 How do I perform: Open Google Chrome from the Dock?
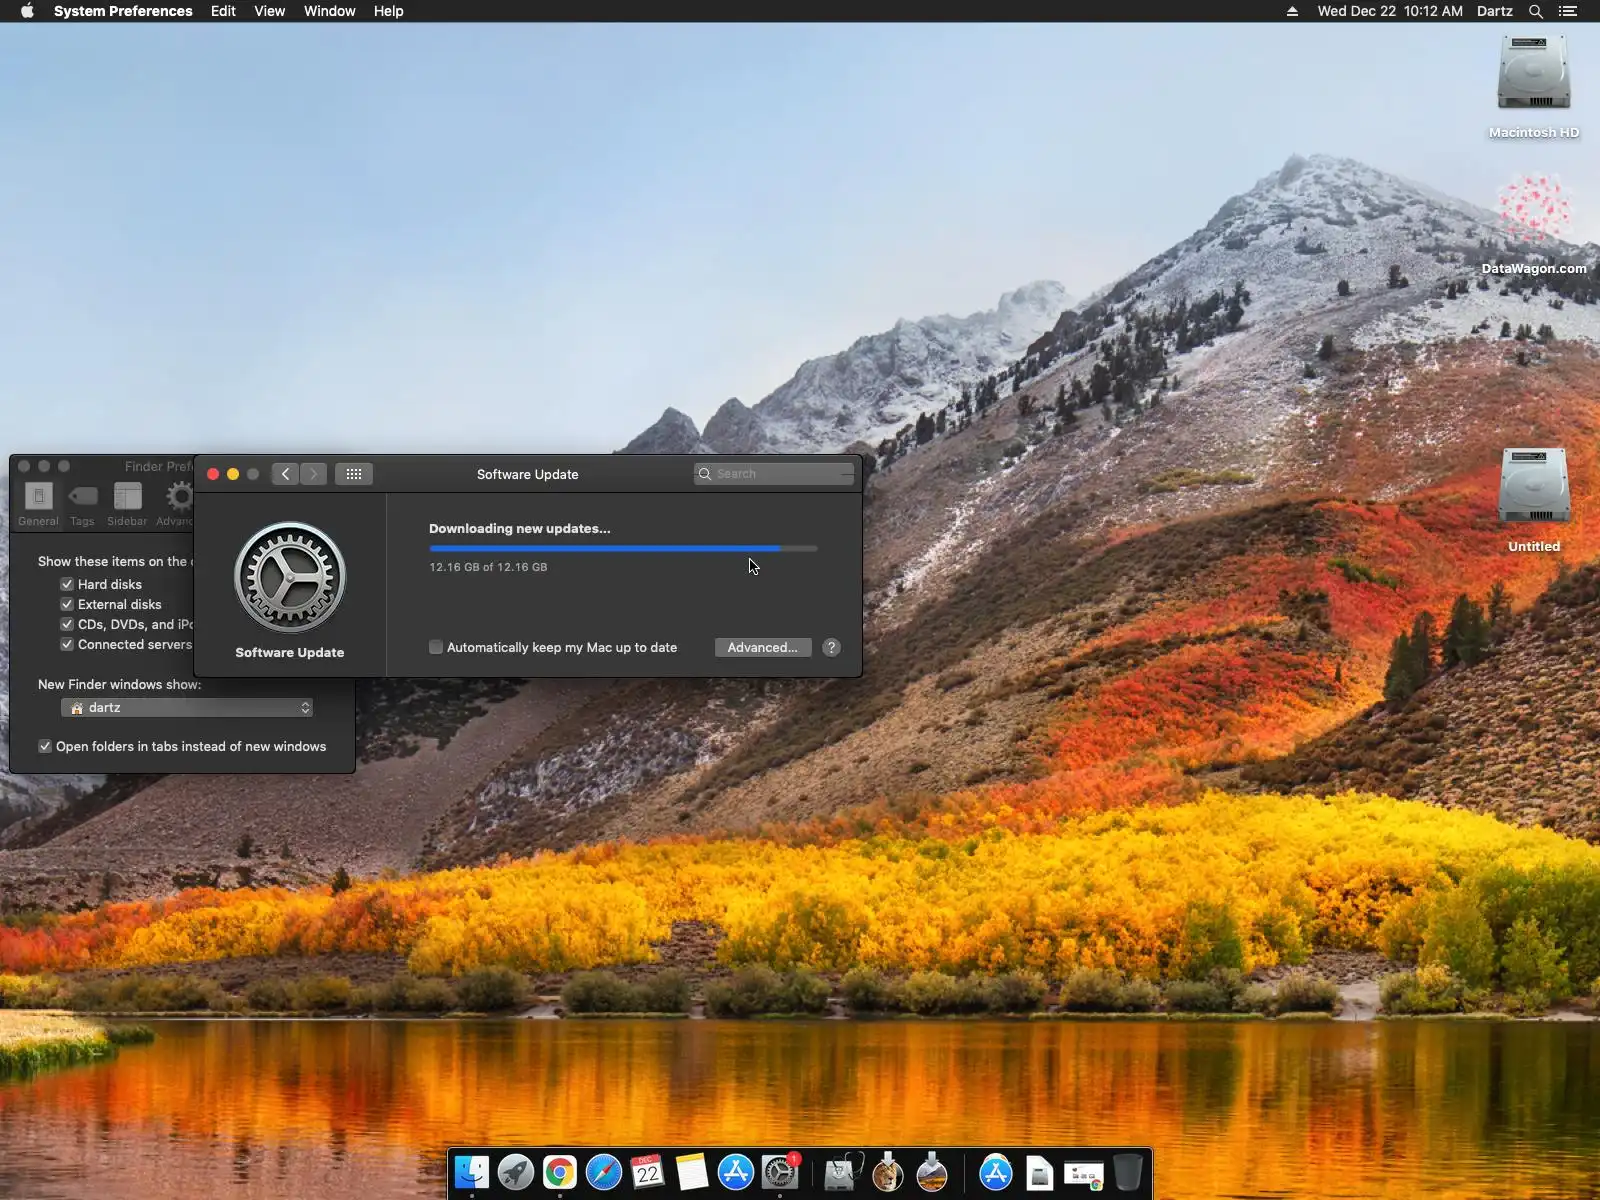(560, 1172)
